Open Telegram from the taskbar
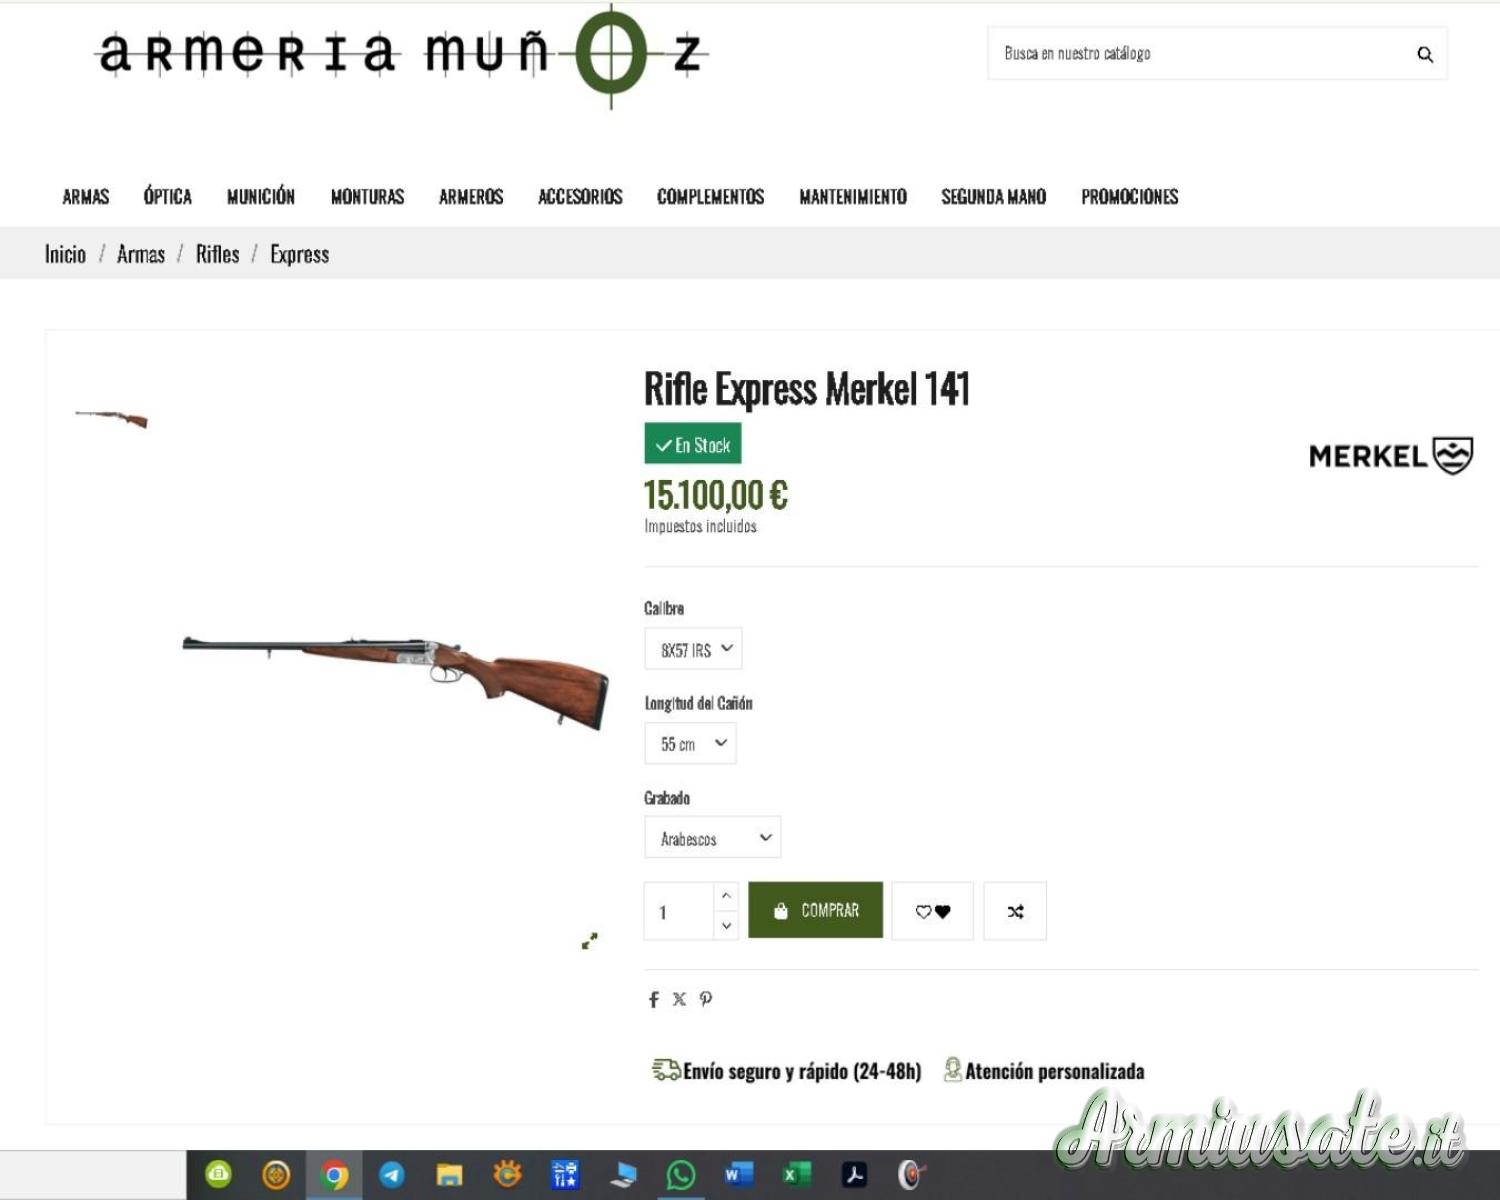Screen dimensions: 1500x1200 coord(392,1174)
